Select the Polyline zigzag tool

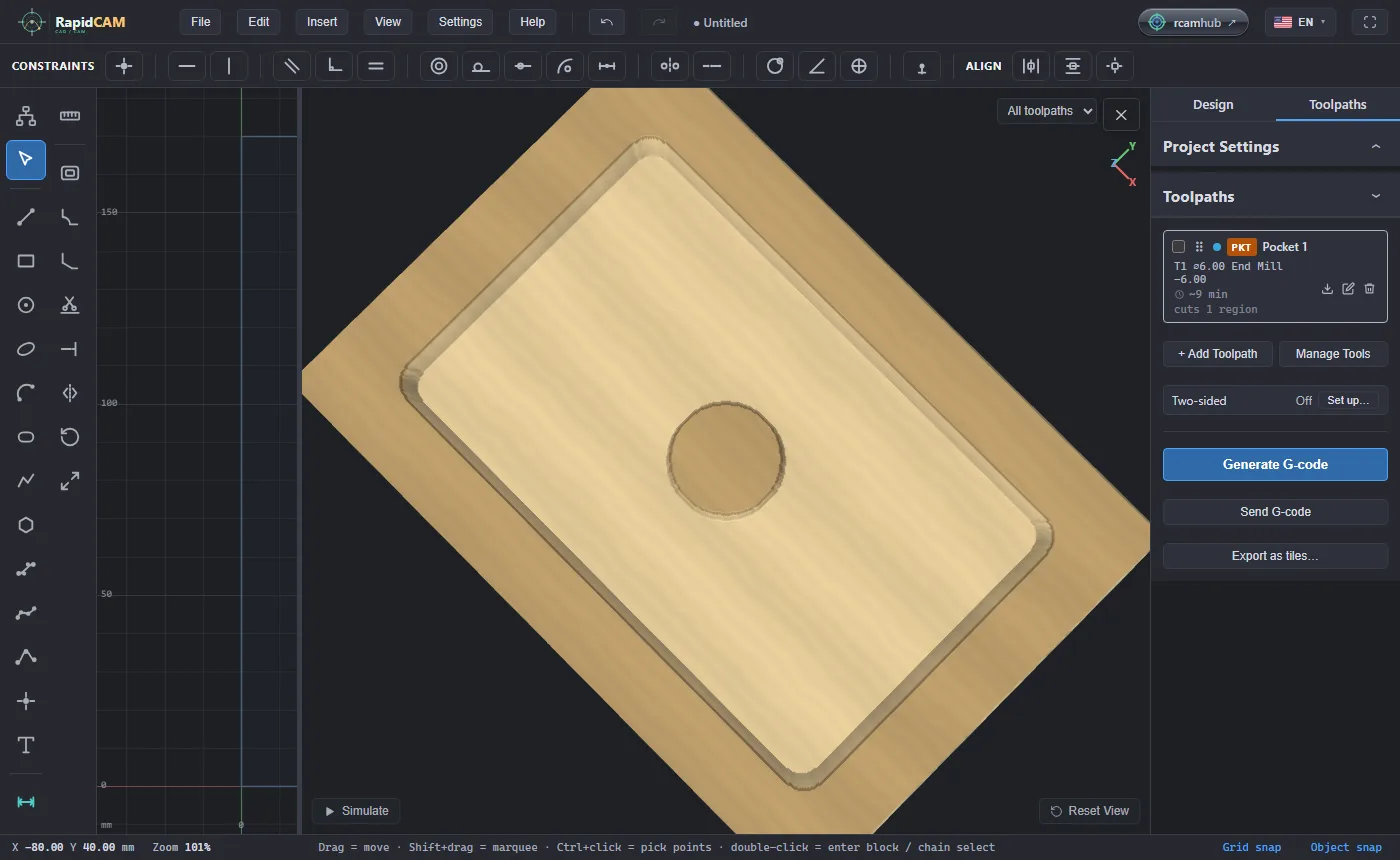[x=26, y=481]
